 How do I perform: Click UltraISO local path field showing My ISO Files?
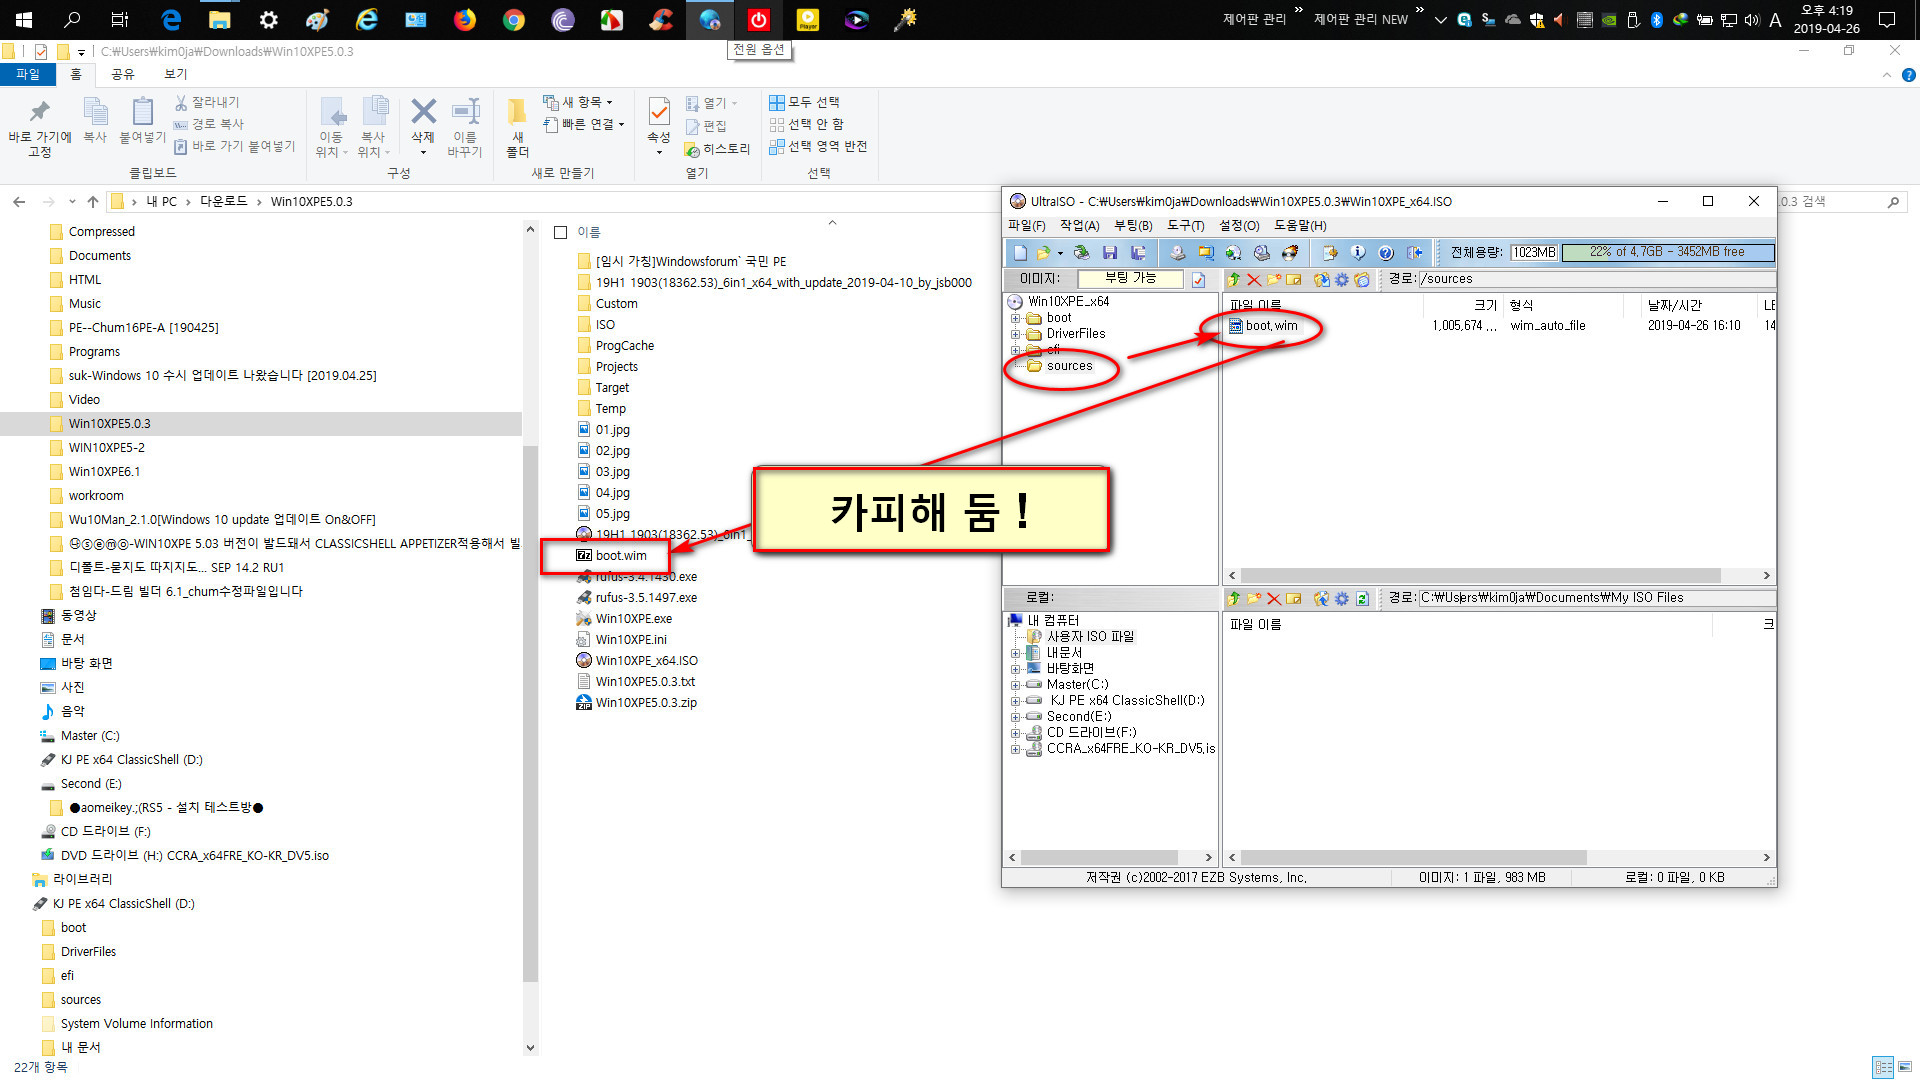pos(1596,598)
